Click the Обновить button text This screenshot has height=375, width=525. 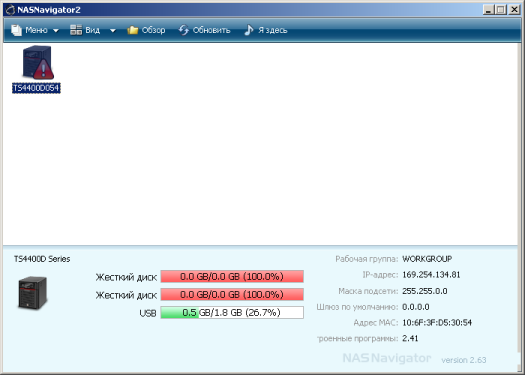[211, 30]
